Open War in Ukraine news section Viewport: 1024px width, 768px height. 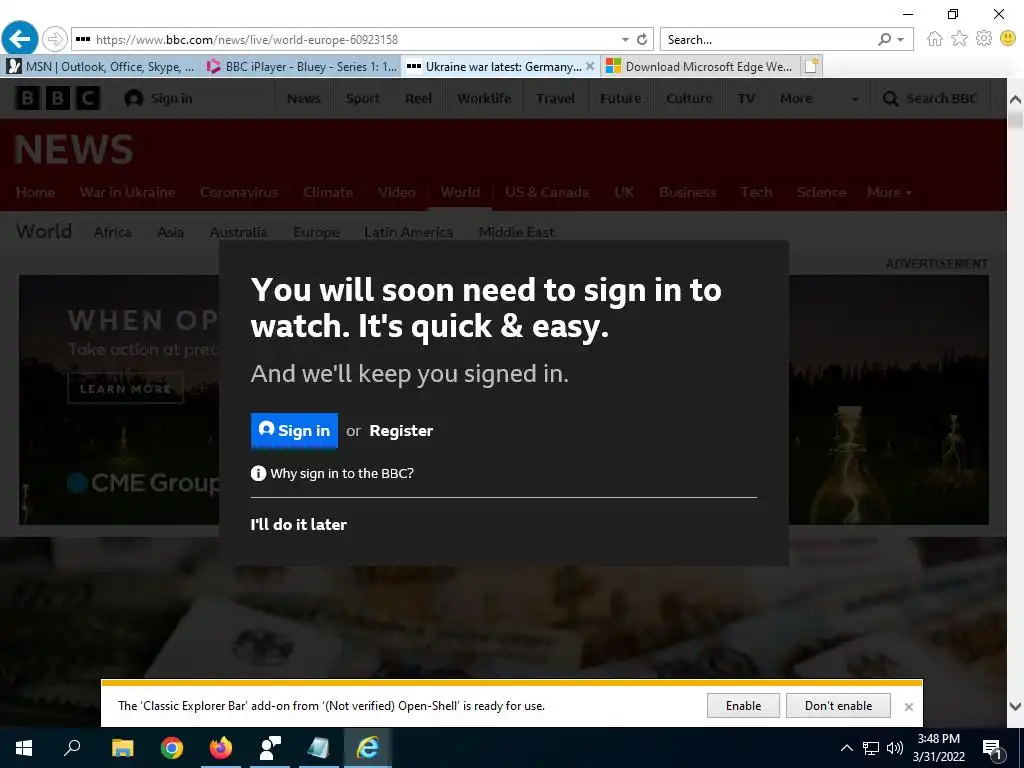pyautogui.click(x=127, y=192)
